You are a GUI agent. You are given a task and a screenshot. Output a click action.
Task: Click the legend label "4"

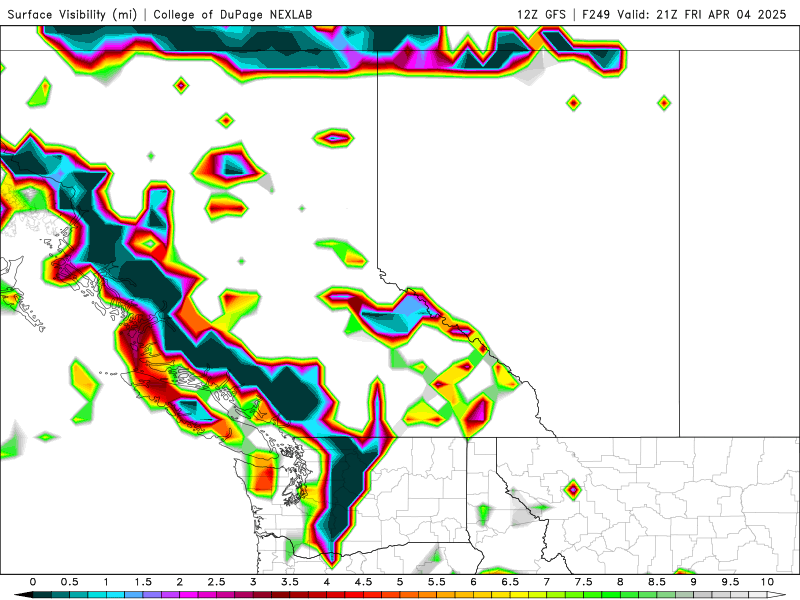coord(327,582)
